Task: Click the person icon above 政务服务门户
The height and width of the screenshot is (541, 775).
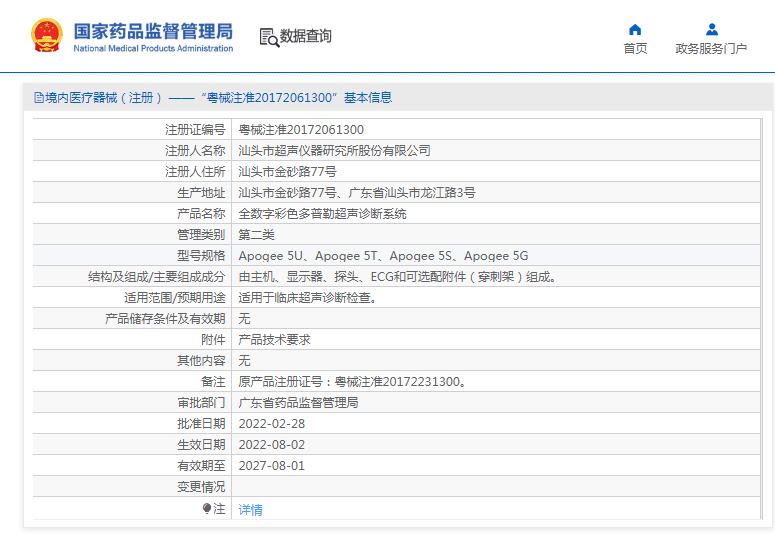Action: [x=711, y=29]
